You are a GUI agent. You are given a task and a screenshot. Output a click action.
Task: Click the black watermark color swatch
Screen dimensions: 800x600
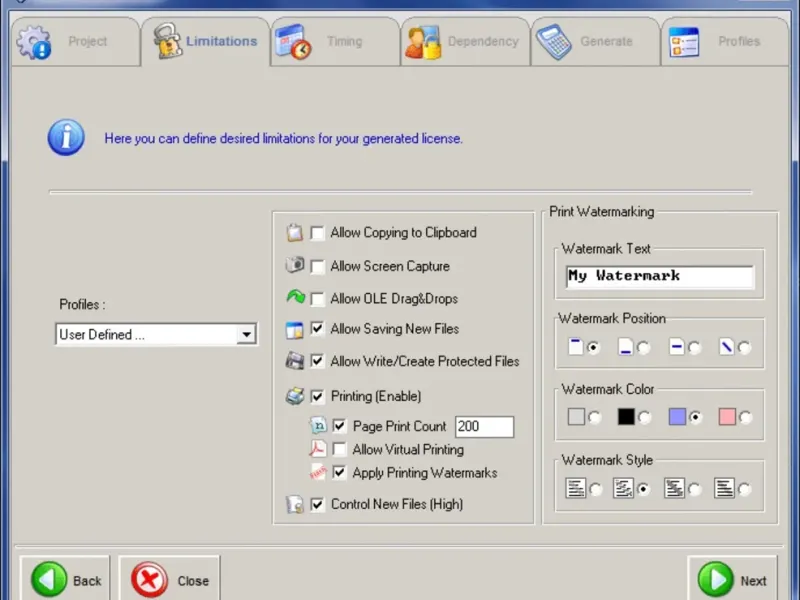coord(626,417)
